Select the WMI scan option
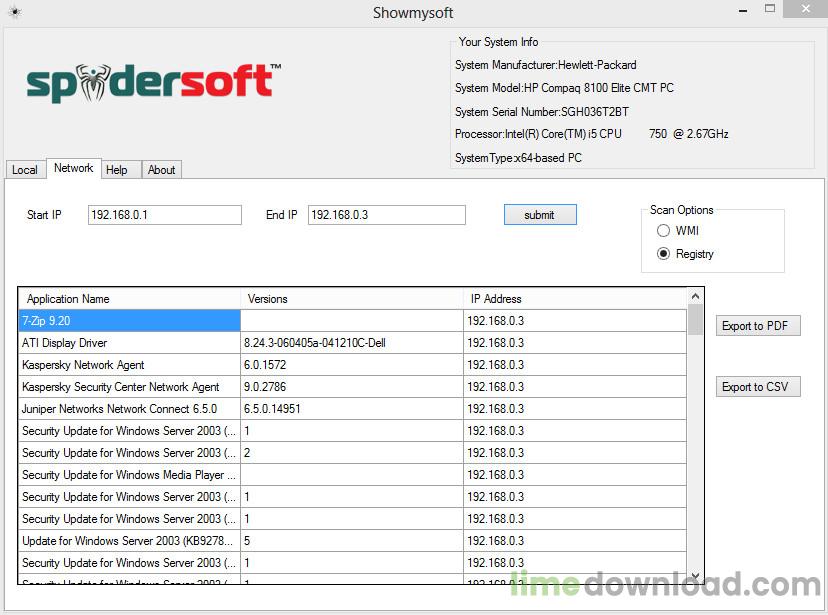Screen dimensions: 828x615 (x=678, y=231)
